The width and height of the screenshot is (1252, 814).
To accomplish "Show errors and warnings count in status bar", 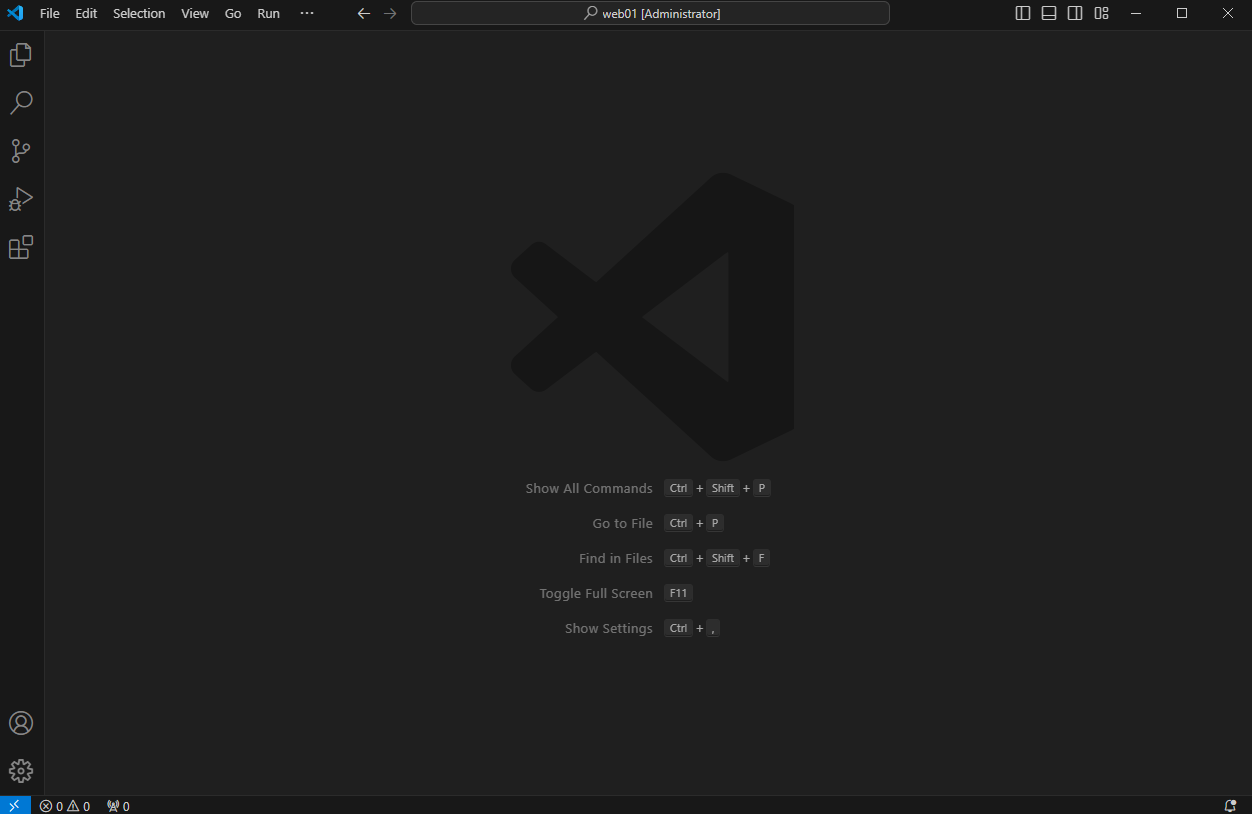I will [65, 806].
